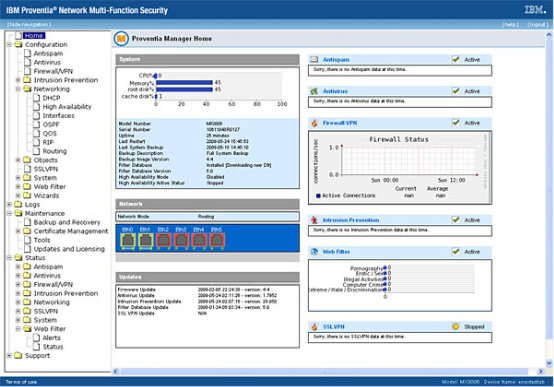Image resolution: width=554 pixels, height=387 pixels.
Task: Click the Memory% usage bar
Action: click(184, 83)
